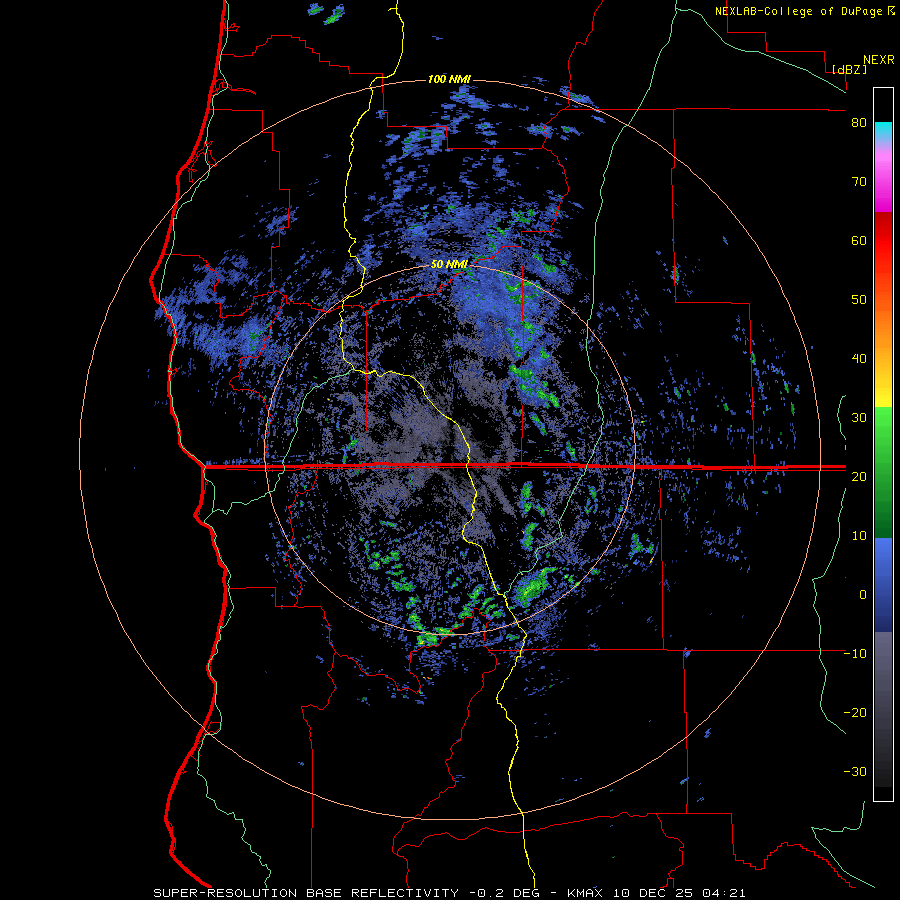Click the 40 value on dBZ scale
Image resolution: width=900 pixels, height=900 pixels.
point(859,359)
